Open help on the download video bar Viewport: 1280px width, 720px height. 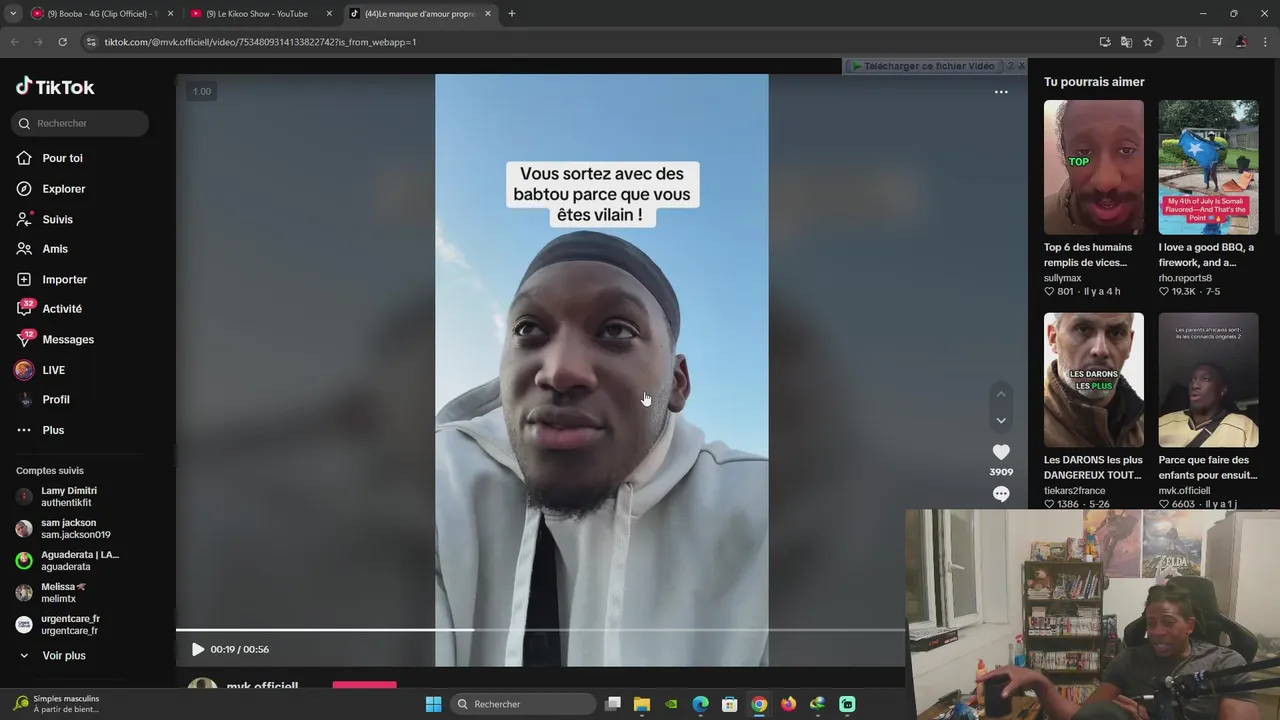coord(1009,66)
